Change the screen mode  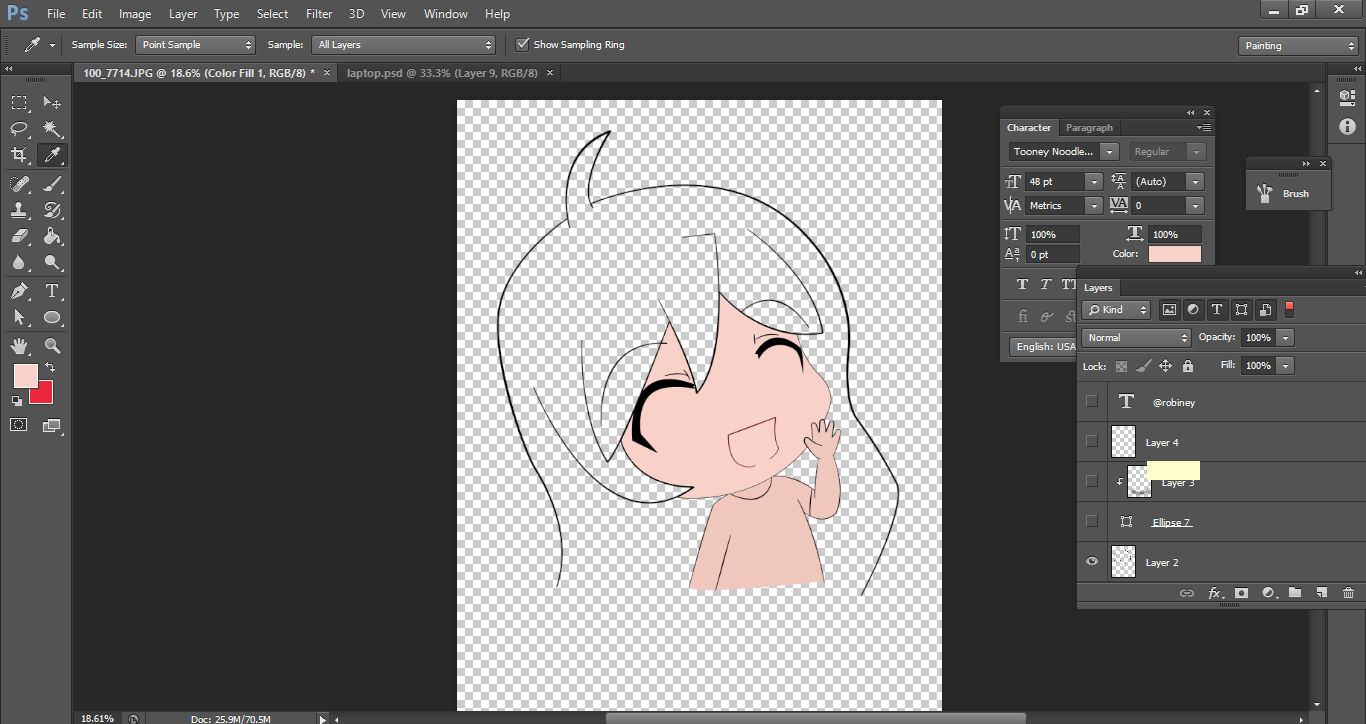52,425
